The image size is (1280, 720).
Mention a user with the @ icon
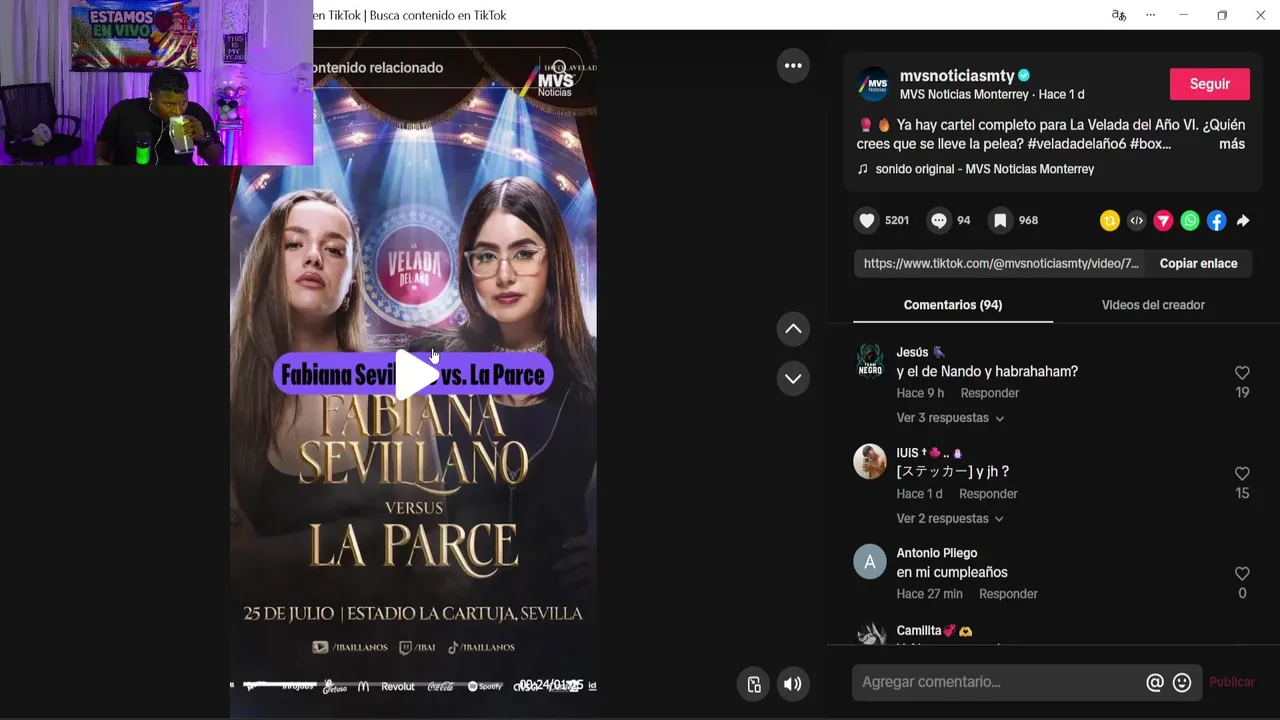tap(1155, 682)
